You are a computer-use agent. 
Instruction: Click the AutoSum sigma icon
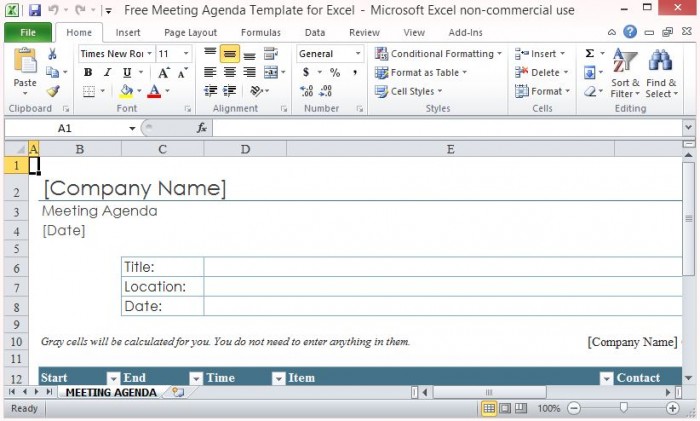coord(590,54)
